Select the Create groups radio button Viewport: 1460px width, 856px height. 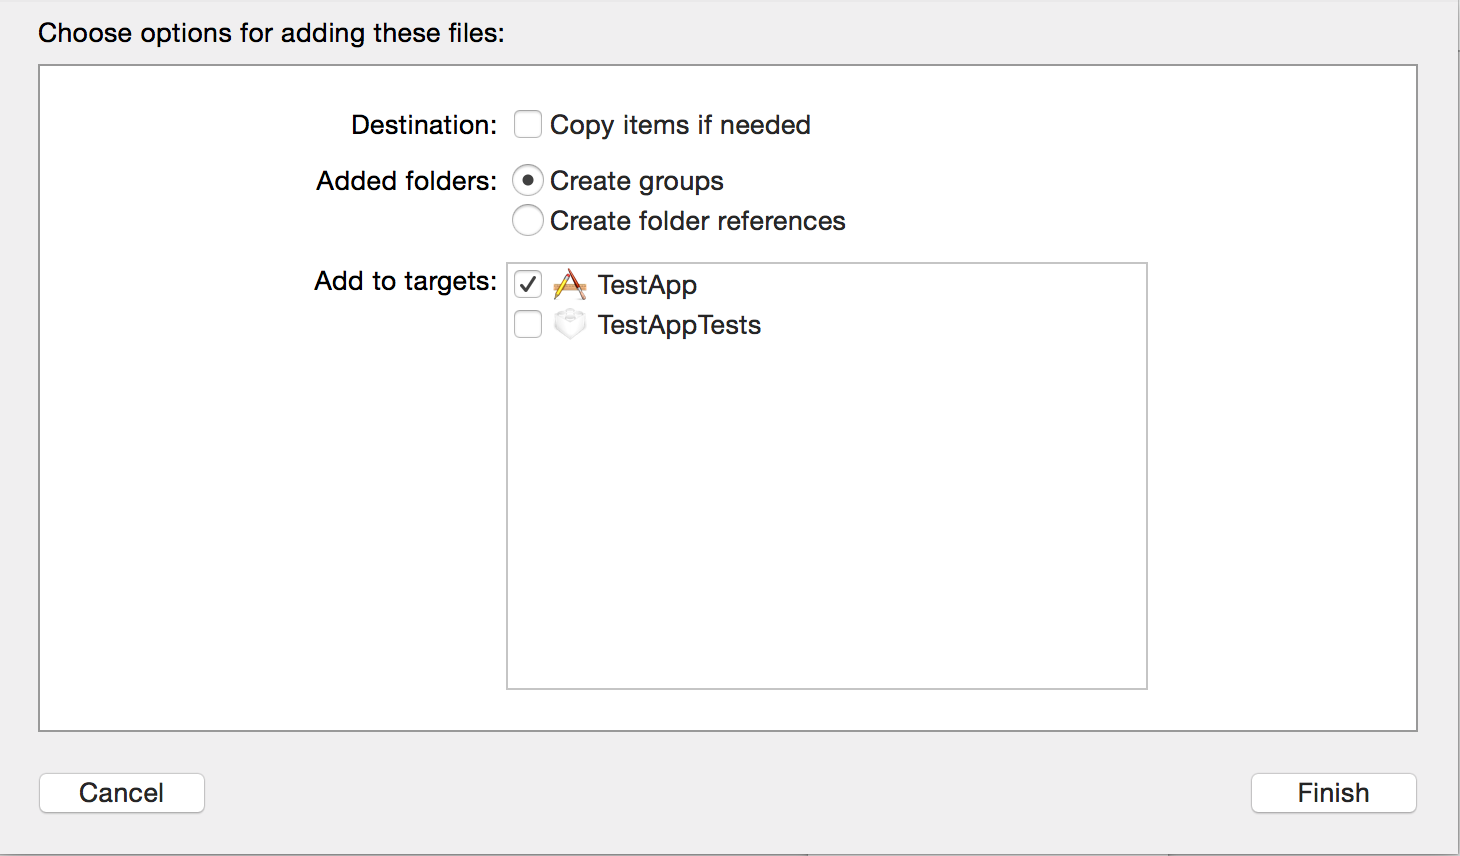[528, 181]
